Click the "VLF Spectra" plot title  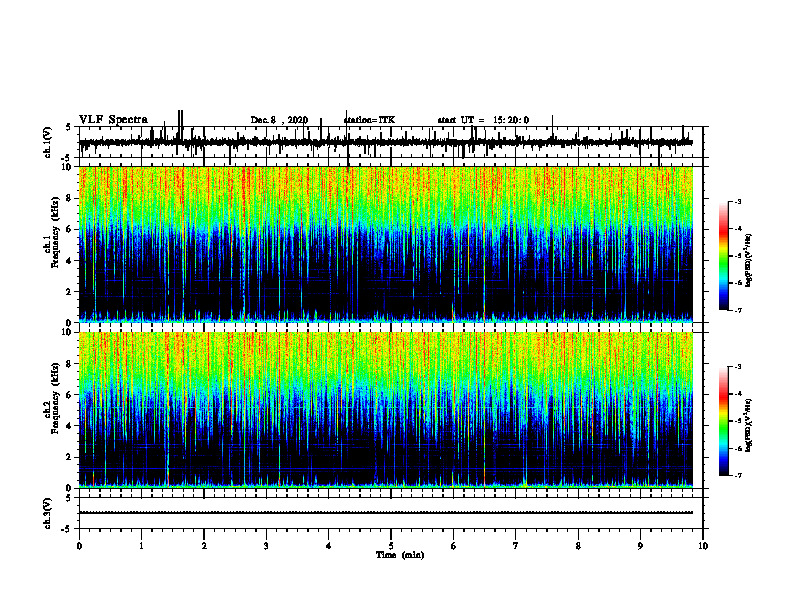coord(113,120)
